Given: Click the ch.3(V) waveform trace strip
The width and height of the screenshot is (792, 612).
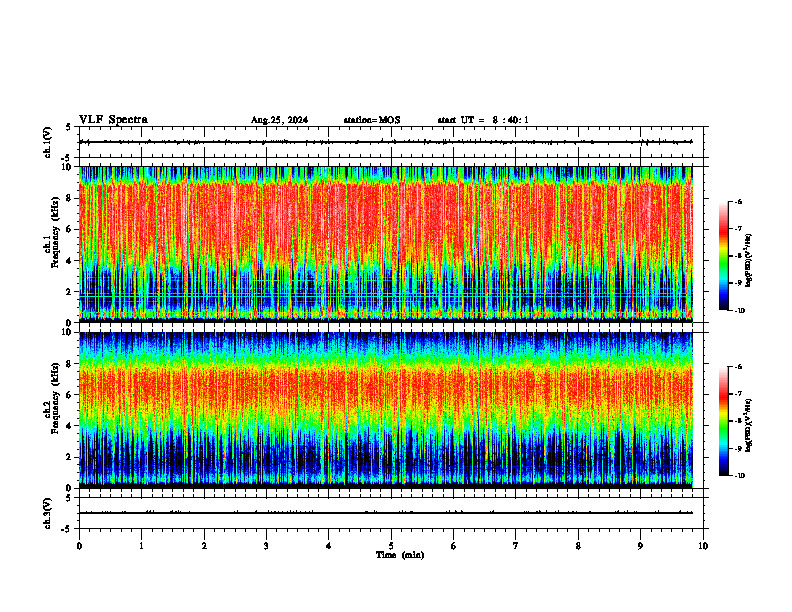Looking at the screenshot, I should click(x=385, y=513).
